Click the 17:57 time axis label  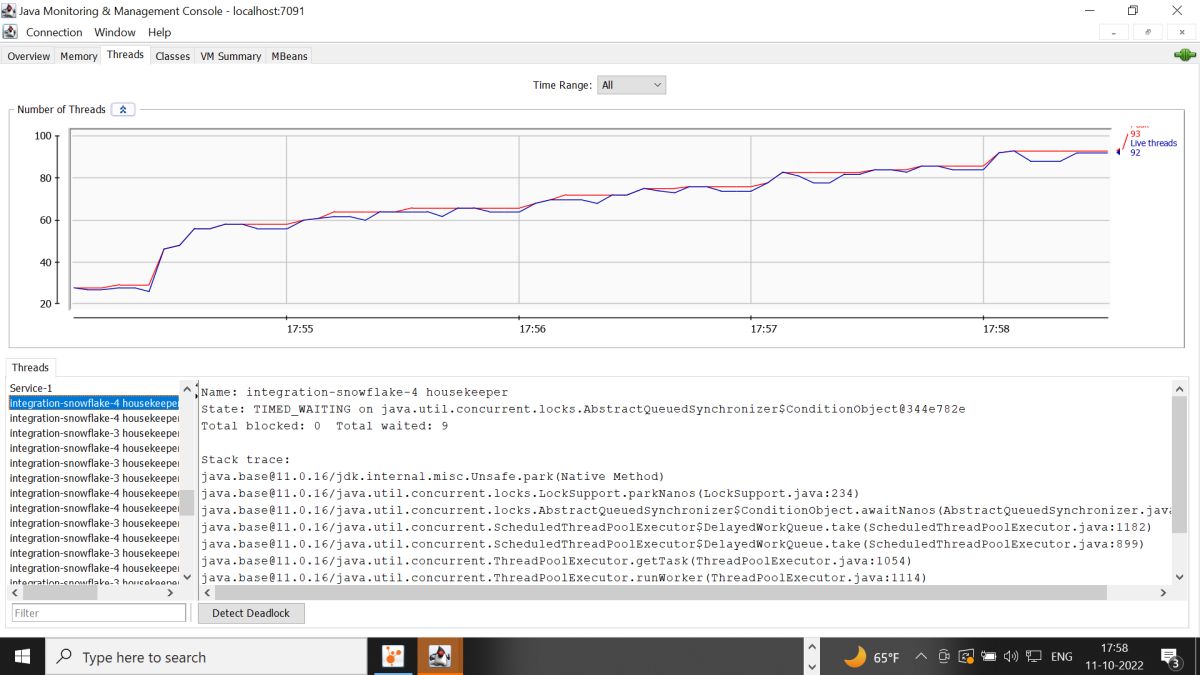(763, 328)
